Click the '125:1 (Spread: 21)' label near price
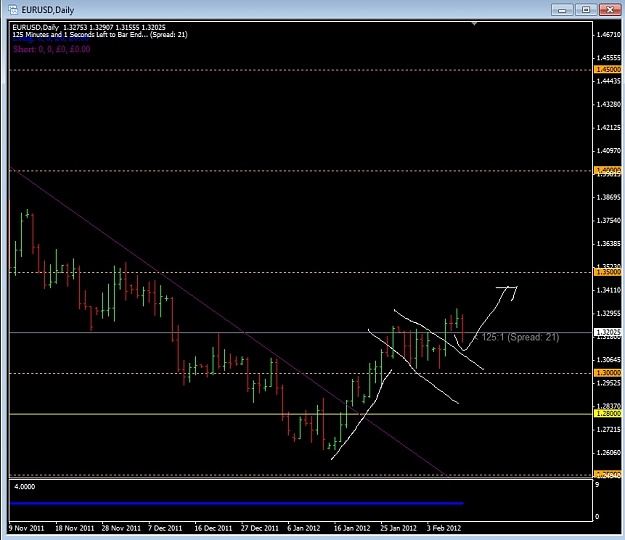Screen dimensions: 625x540 point(520,337)
